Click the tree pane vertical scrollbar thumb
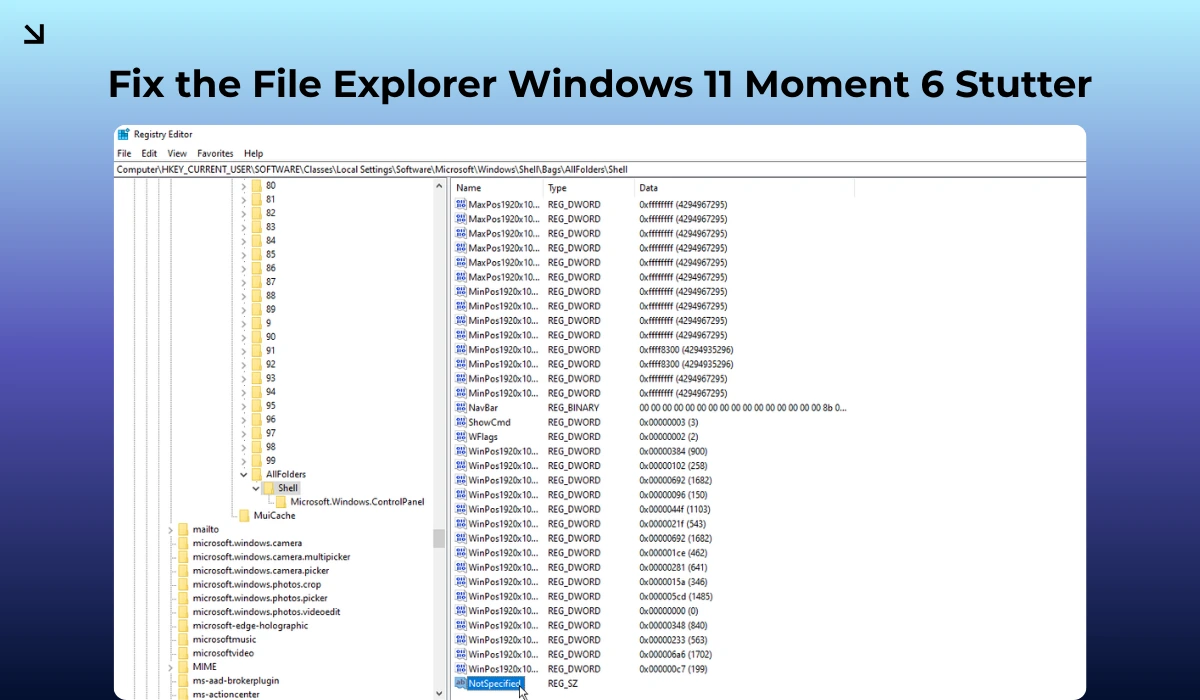1200x700 pixels. pyautogui.click(x=439, y=538)
